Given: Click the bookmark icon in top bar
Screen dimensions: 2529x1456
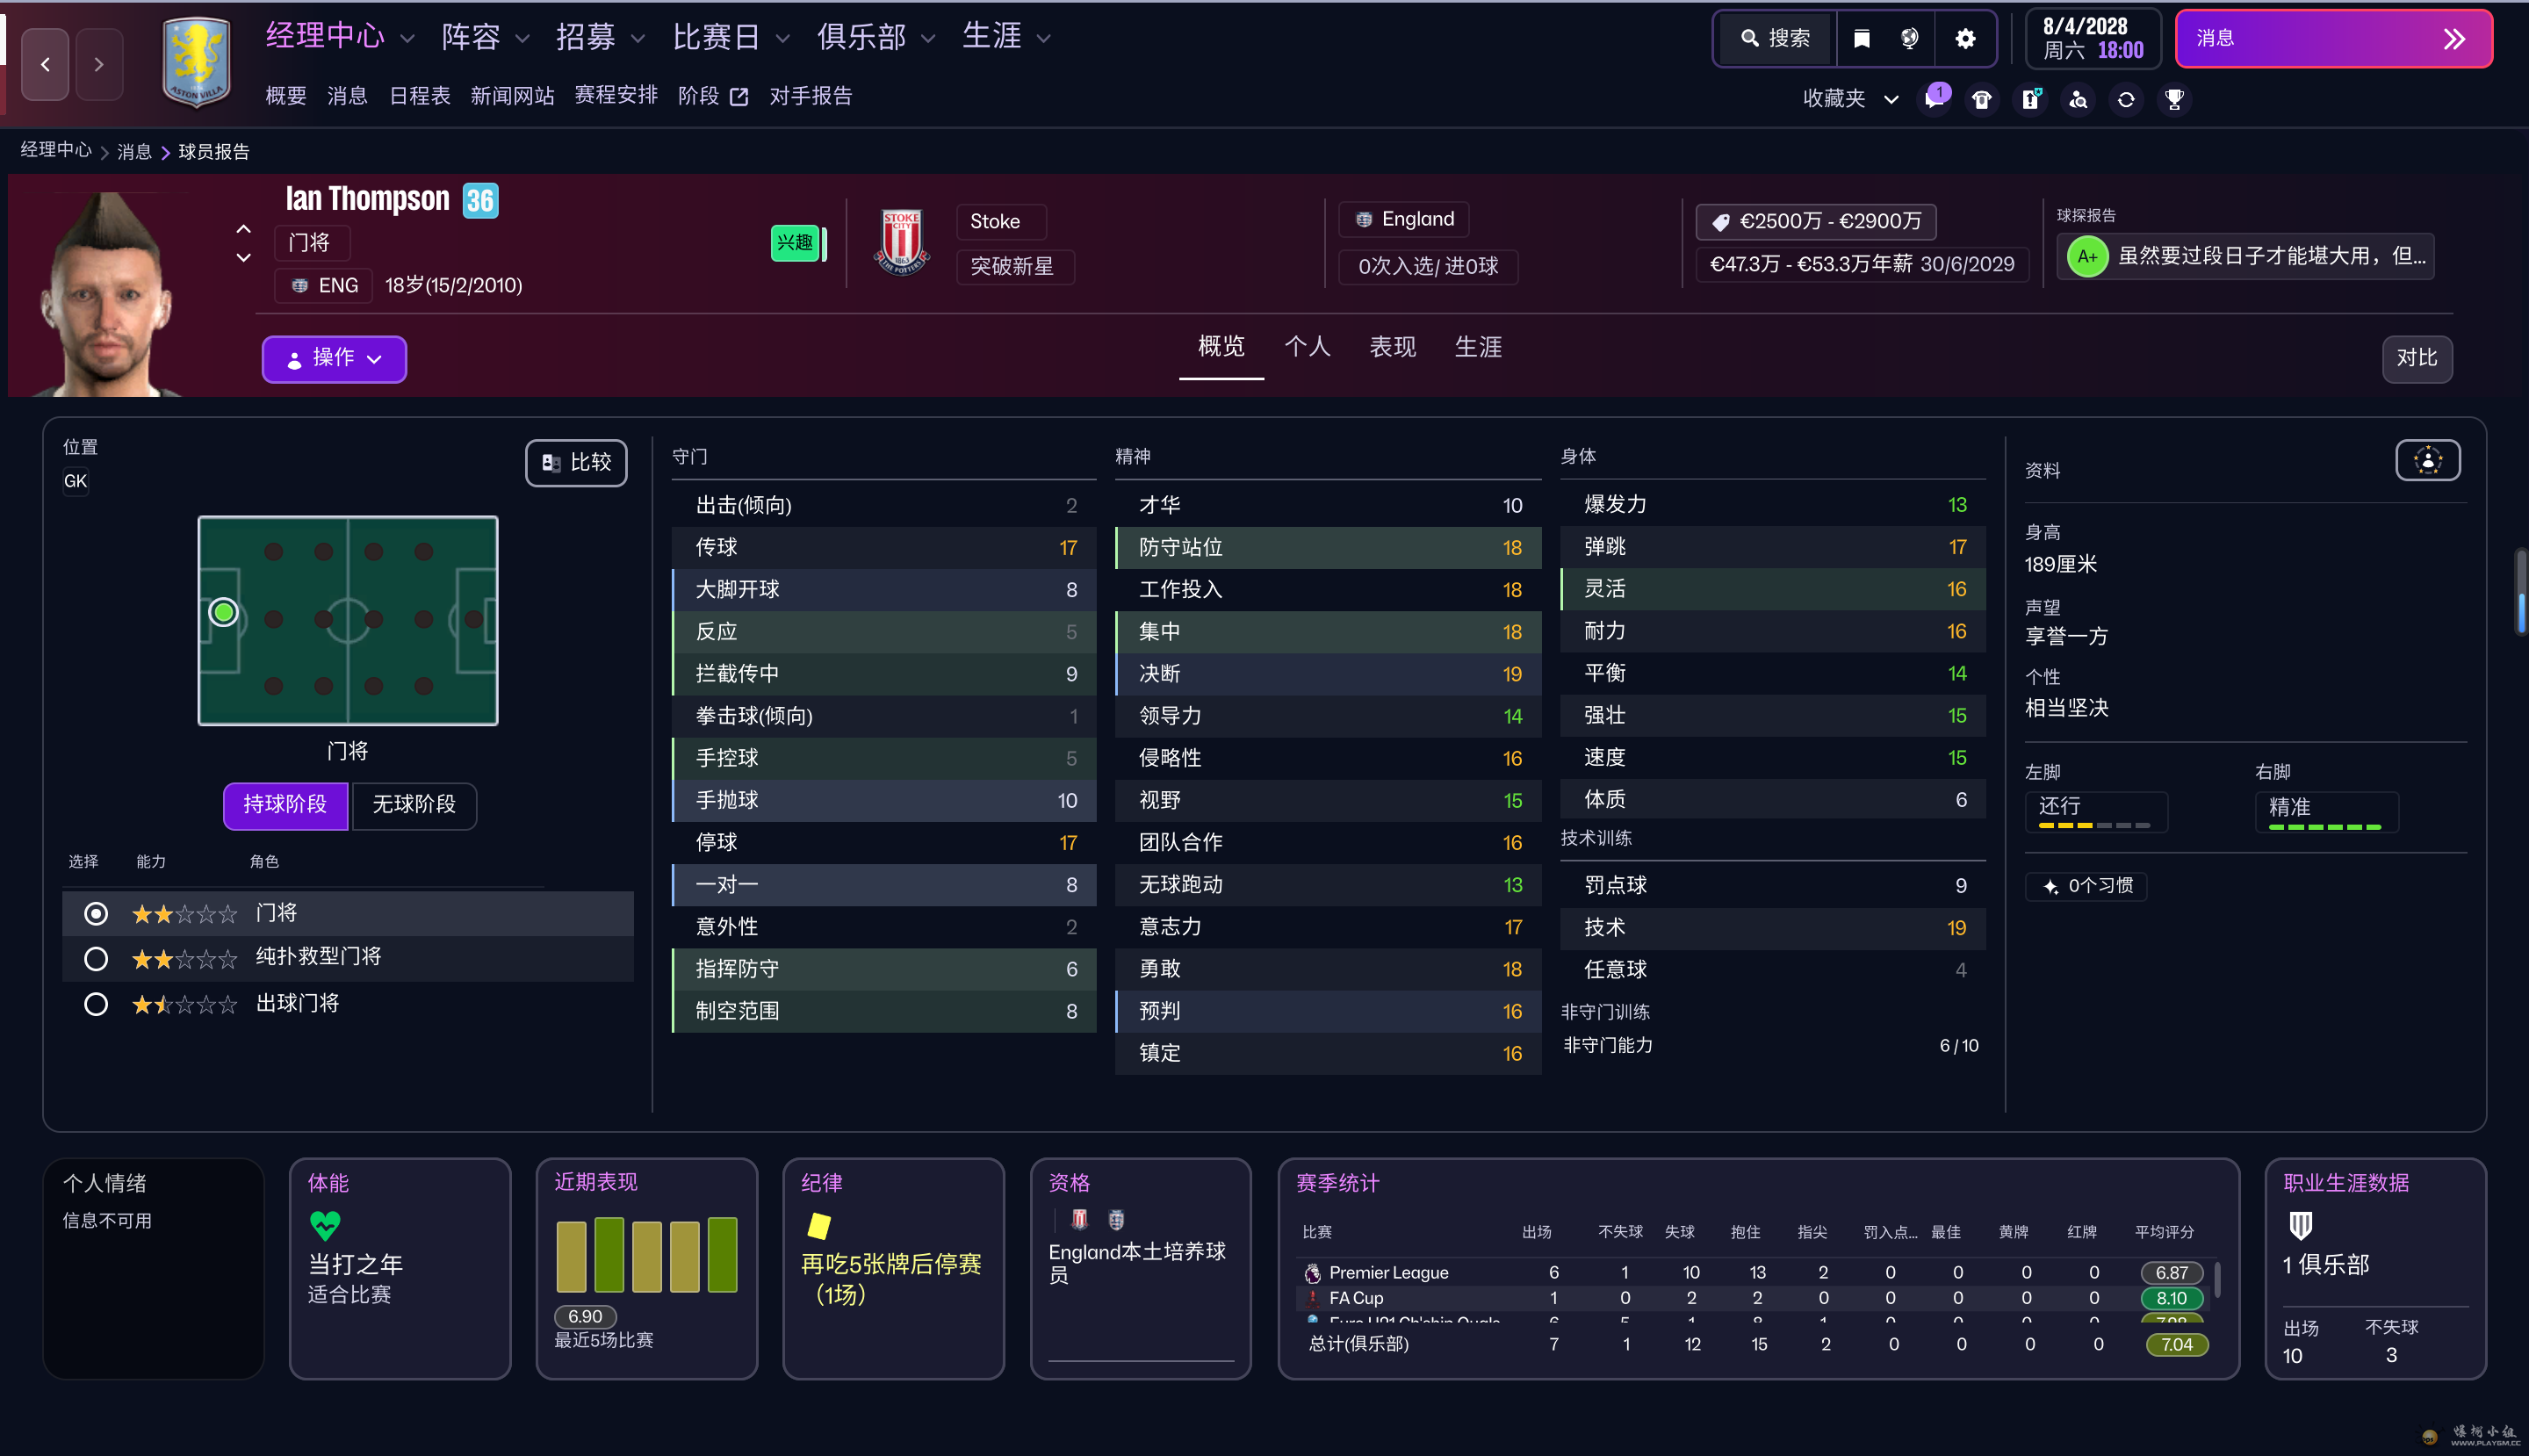Looking at the screenshot, I should (1861, 39).
